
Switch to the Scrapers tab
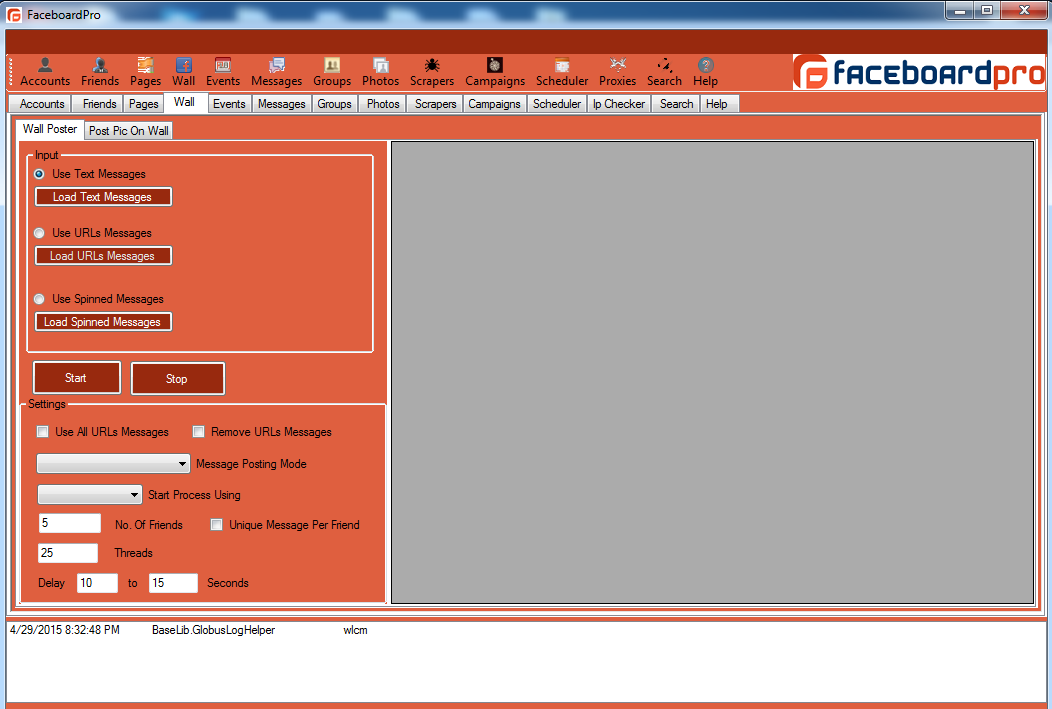tap(435, 104)
